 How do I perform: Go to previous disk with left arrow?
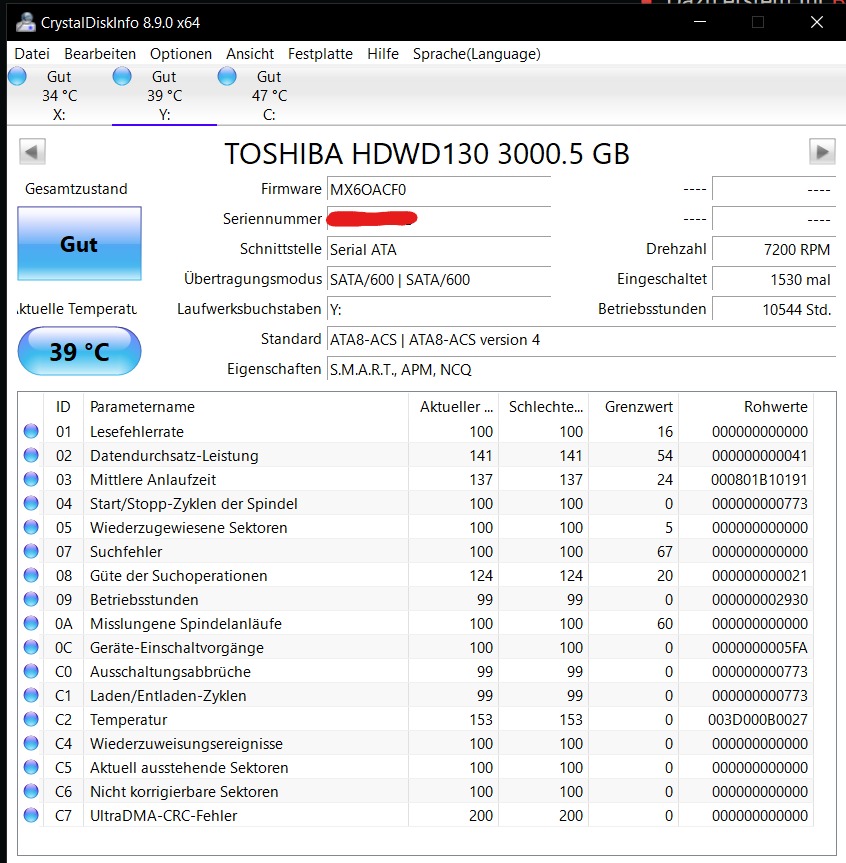[32, 151]
